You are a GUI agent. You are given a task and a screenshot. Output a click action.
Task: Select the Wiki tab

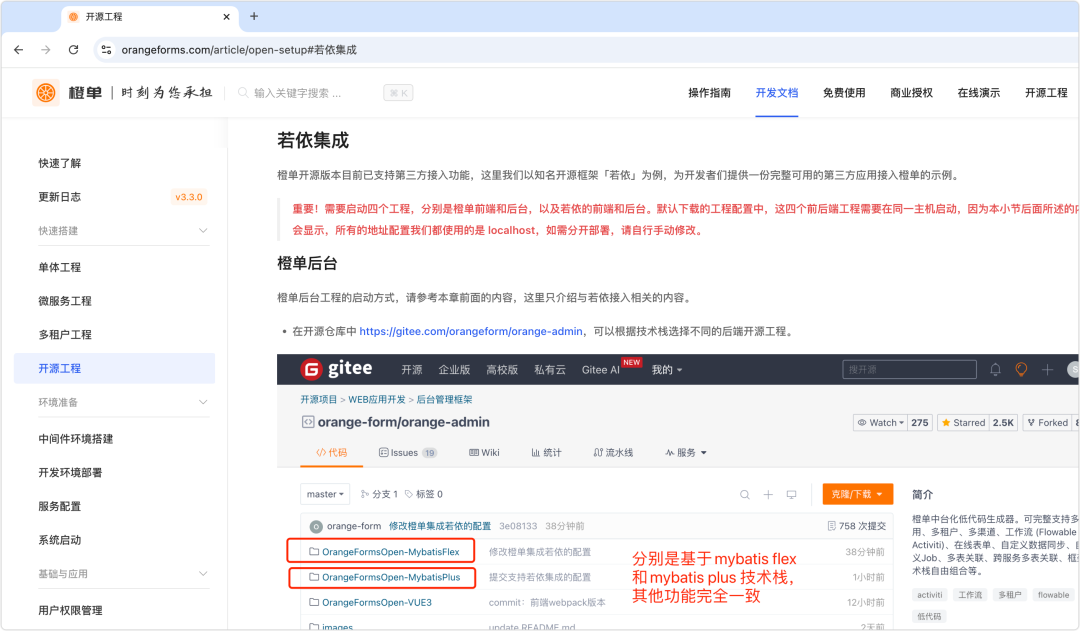(484, 453)
